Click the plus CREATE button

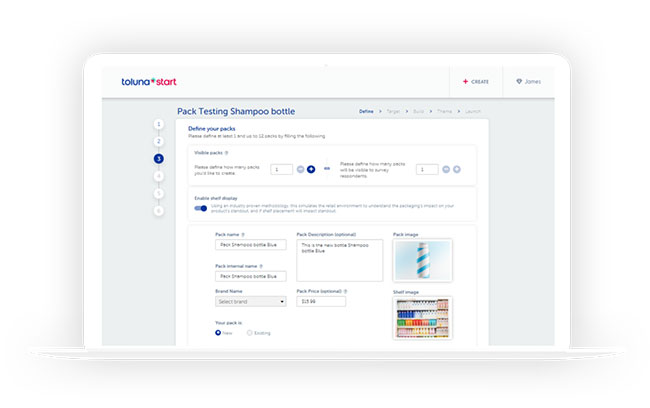(475, 81)
